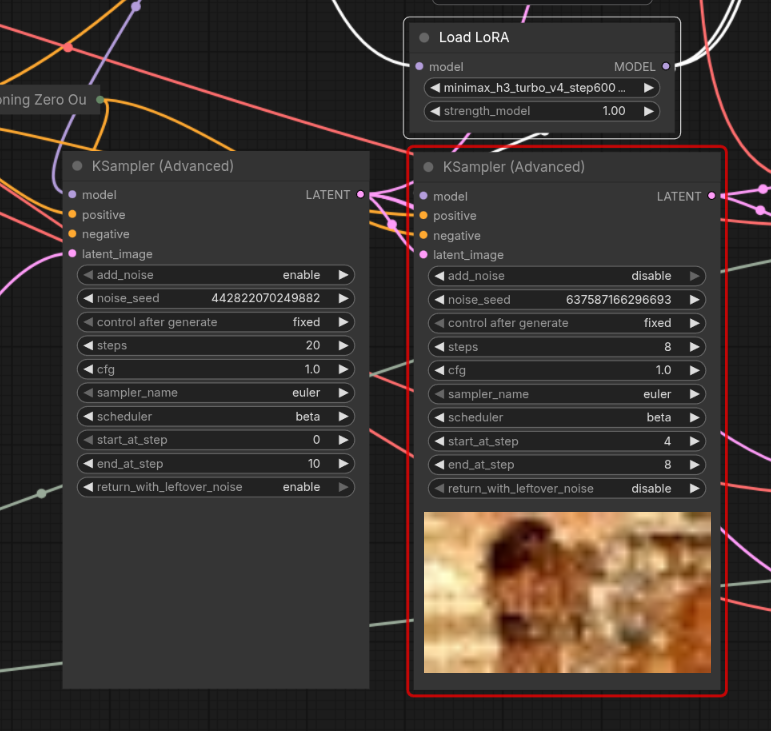The width and height of the screenshot is (771, 731).
Task: Toggle add_noise disable on right KSampler
Action: 567,276
